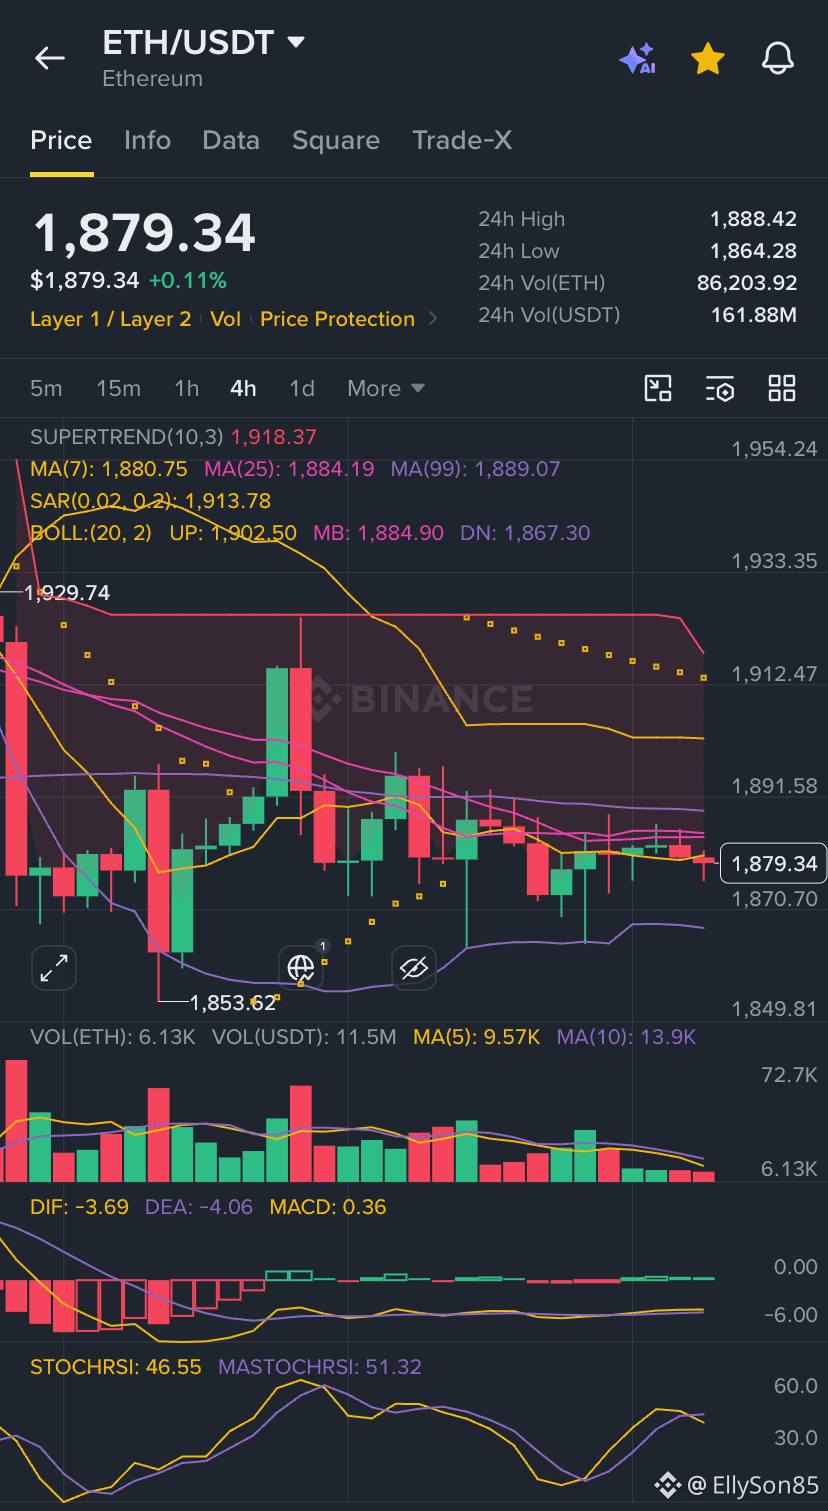Tap the MASTOCHRSI: 51.32 label
The width and height of the screenshot is (828, 1511).
click(320, 1367)
